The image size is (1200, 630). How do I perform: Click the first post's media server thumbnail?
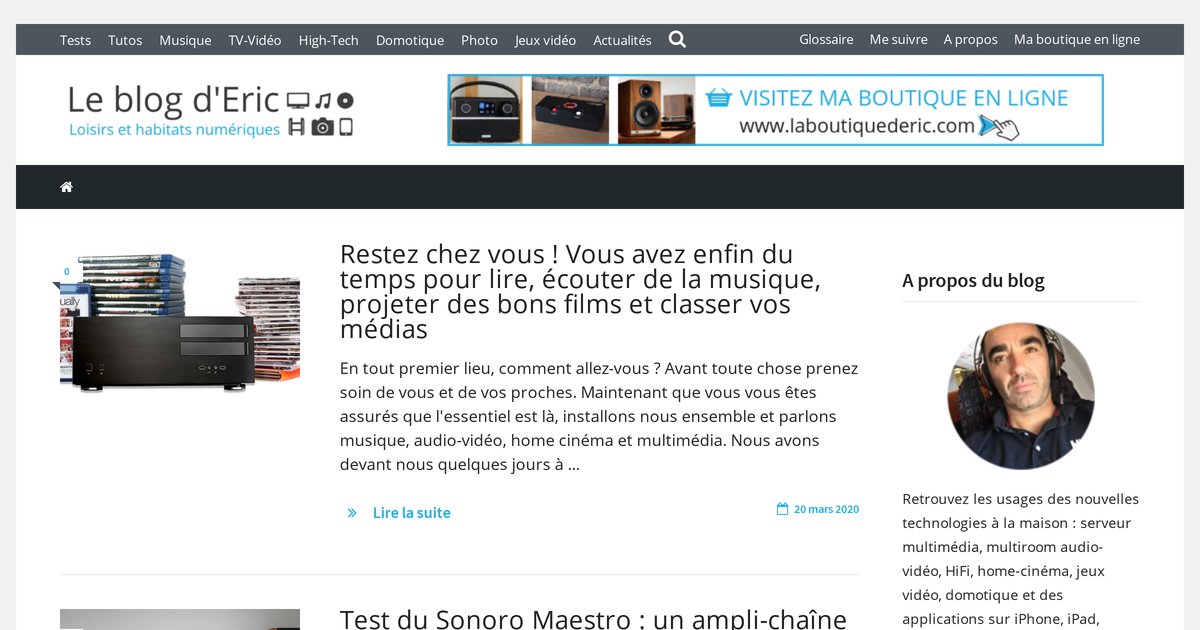(180, 322)
